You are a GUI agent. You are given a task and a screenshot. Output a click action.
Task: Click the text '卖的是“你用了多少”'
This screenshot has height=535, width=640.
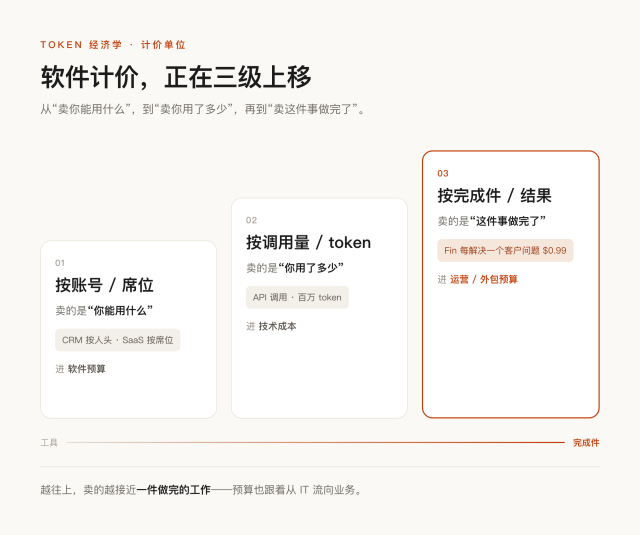pos(295,268)
